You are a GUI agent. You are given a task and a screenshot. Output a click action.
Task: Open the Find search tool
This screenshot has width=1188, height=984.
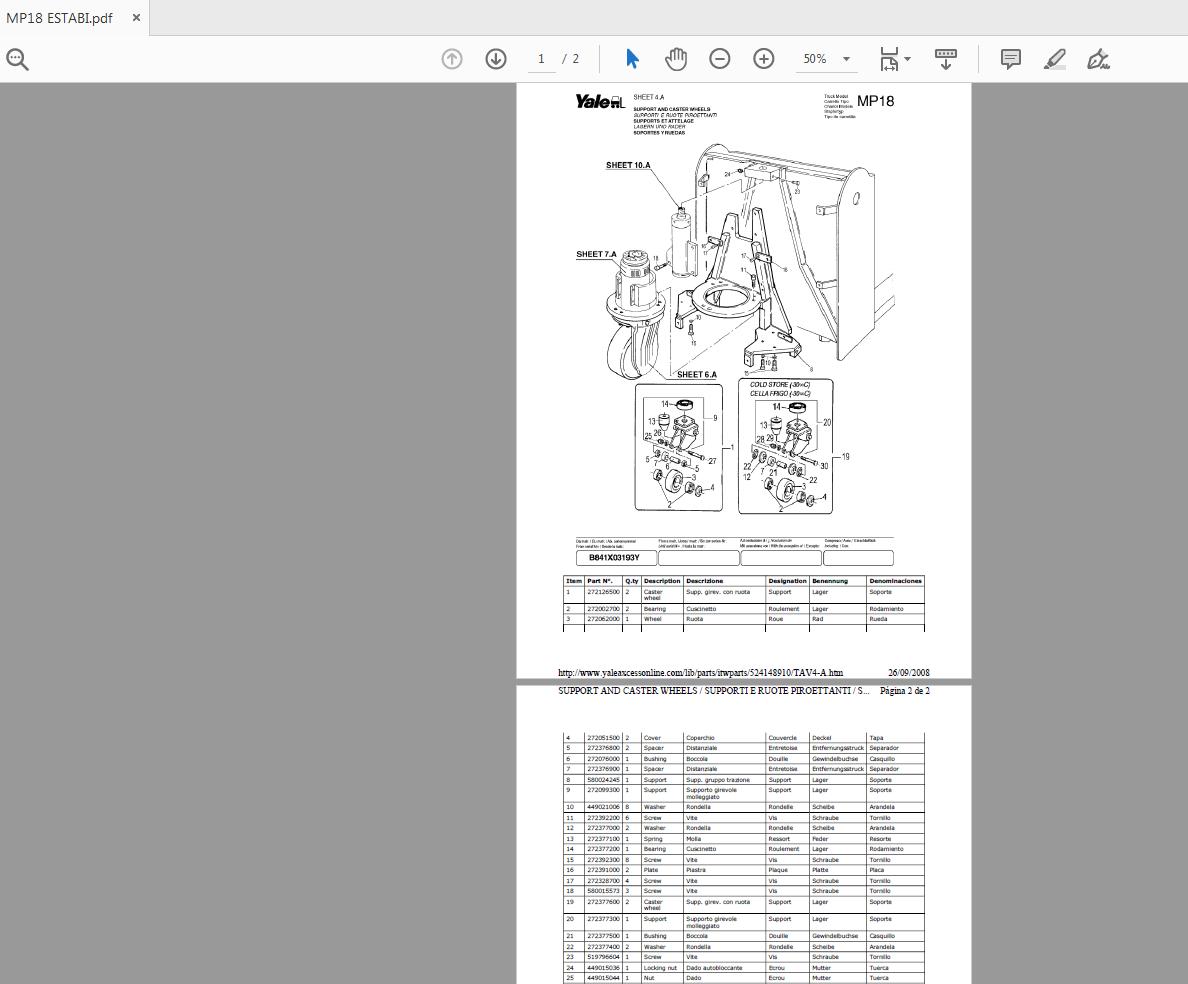pyautogui.click(x=18, y=59)
